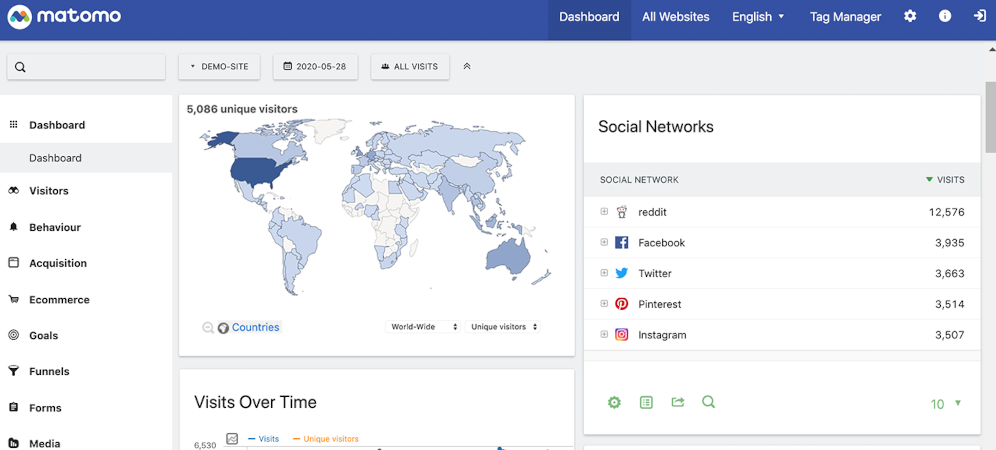Click the sign-in arrow icon
Screen dimensions: 996x450
coord(979,17)
